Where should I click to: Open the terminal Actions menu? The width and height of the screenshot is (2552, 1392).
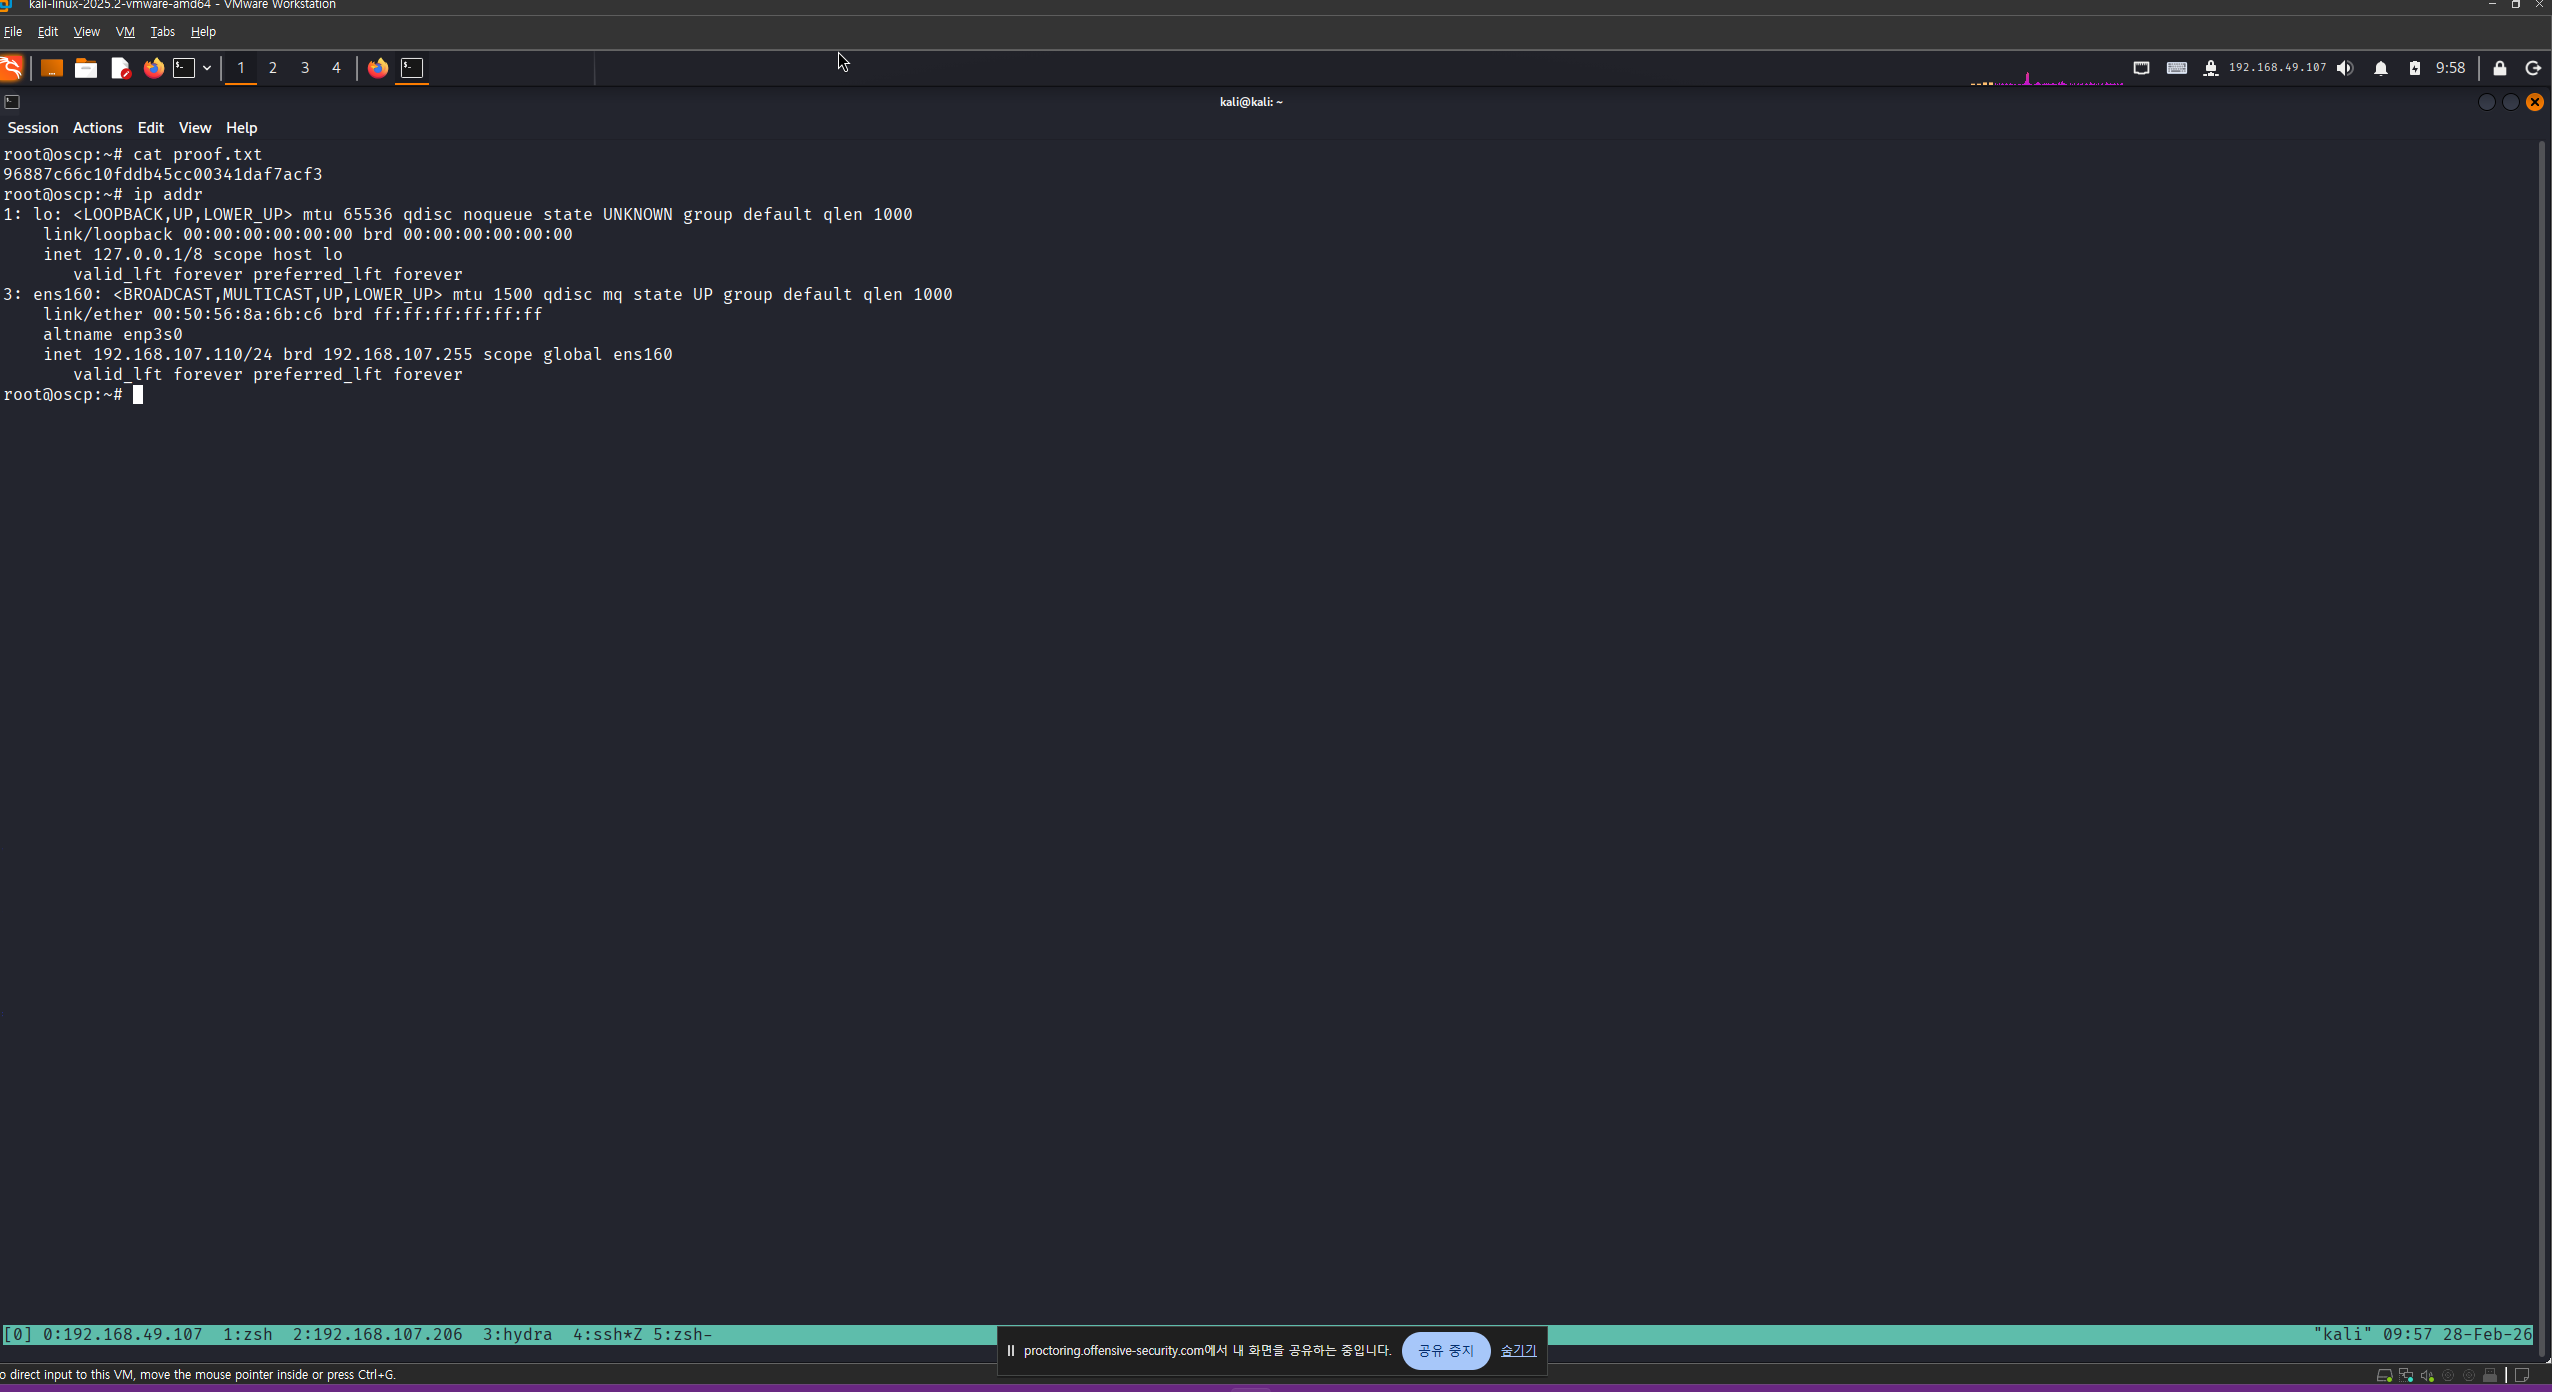click(x=97, y=128)
